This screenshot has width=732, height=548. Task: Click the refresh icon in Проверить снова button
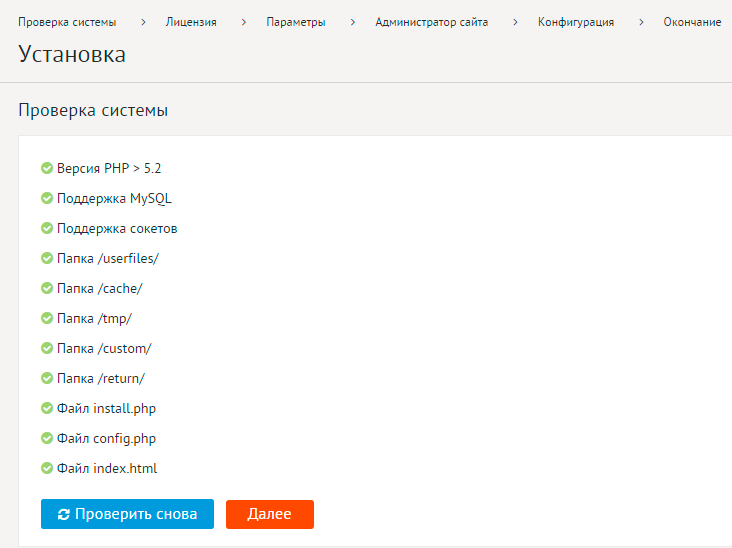[63, 514]
